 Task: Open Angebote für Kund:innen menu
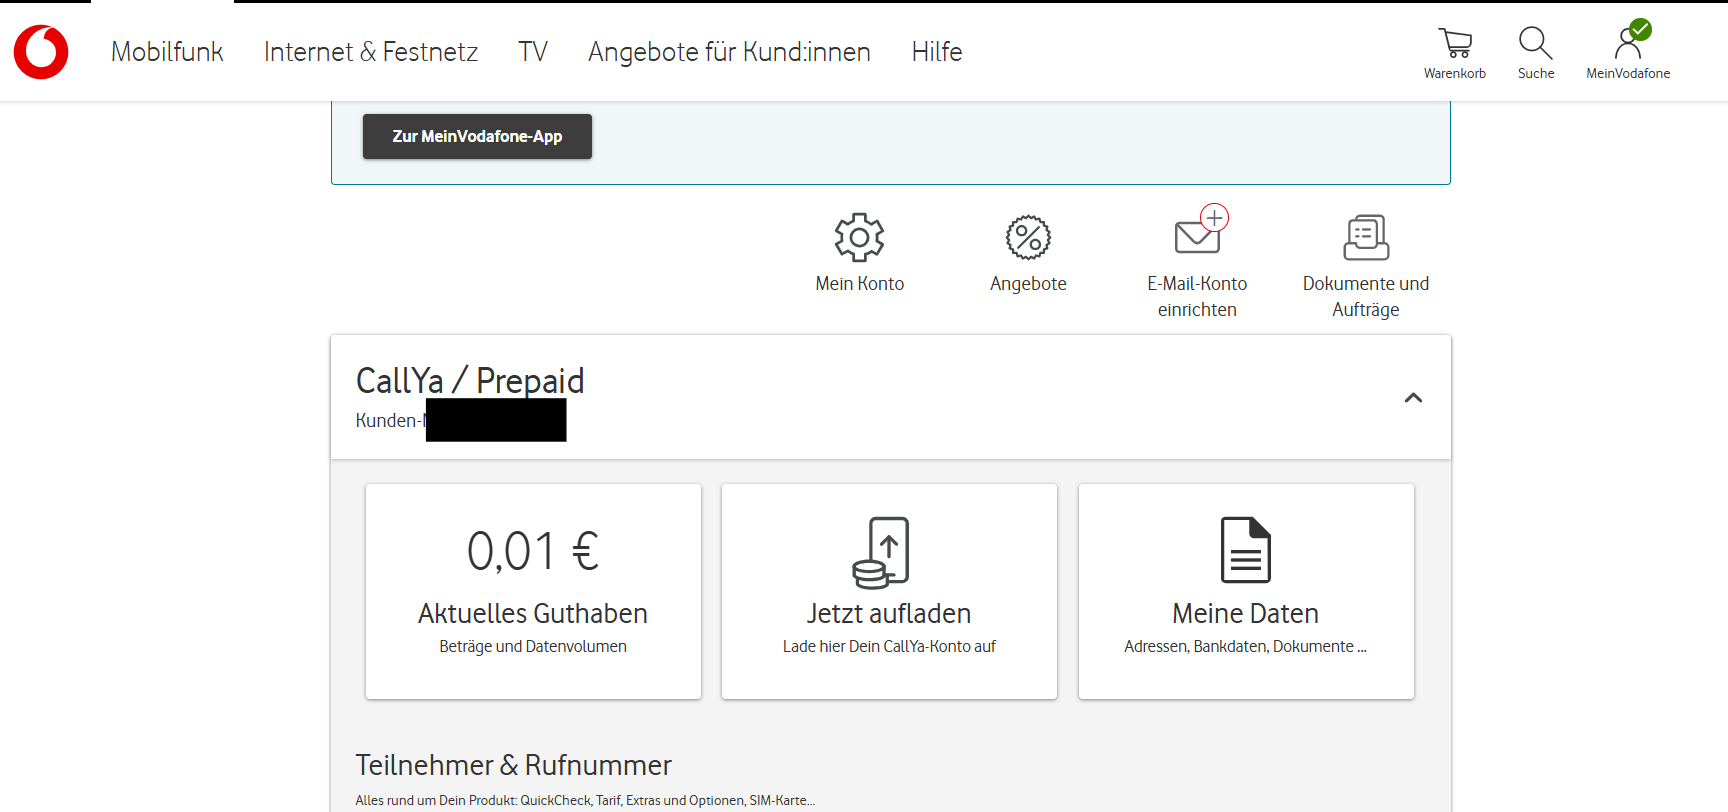(x=729, y=52)
